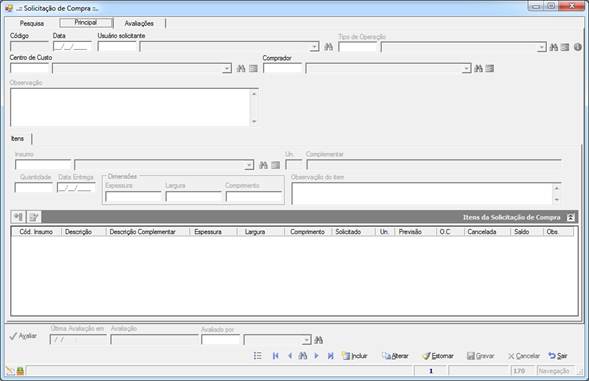Click Saldo column header
Screen dimensions: 589x381
[527, 232]
